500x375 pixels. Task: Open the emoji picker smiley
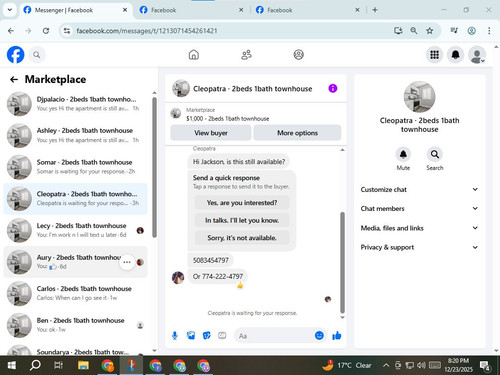(319, 335)
